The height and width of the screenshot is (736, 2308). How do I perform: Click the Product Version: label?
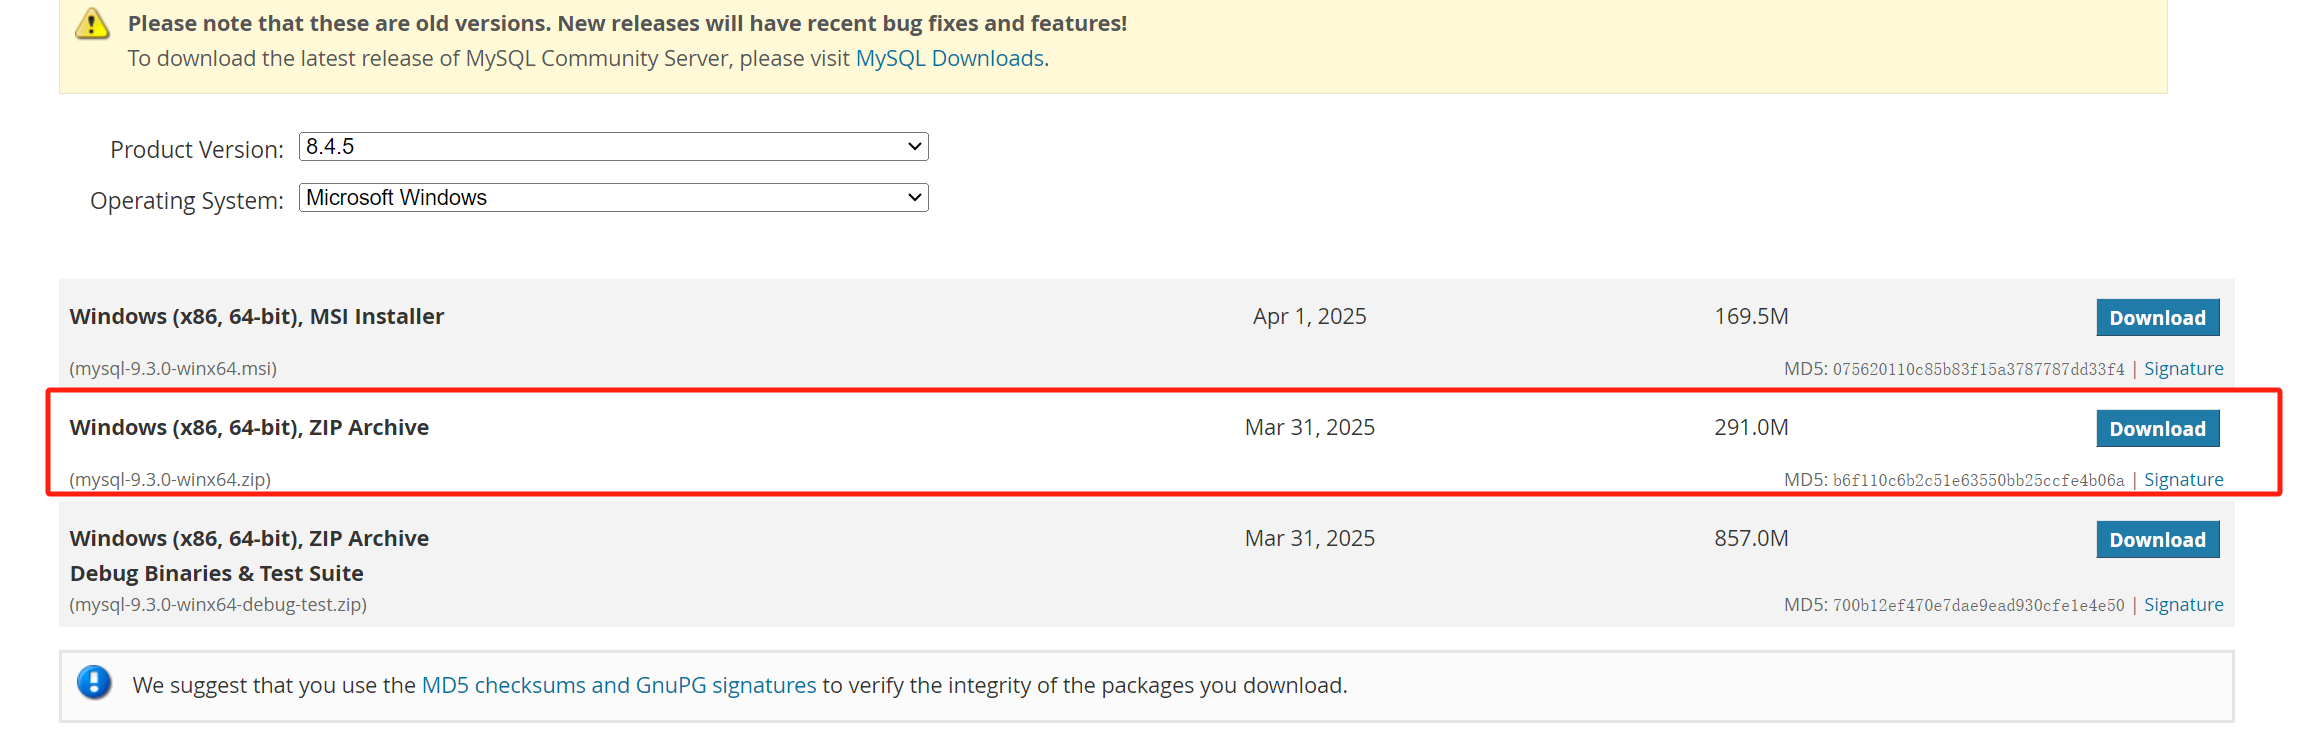[x=197, y=149]
